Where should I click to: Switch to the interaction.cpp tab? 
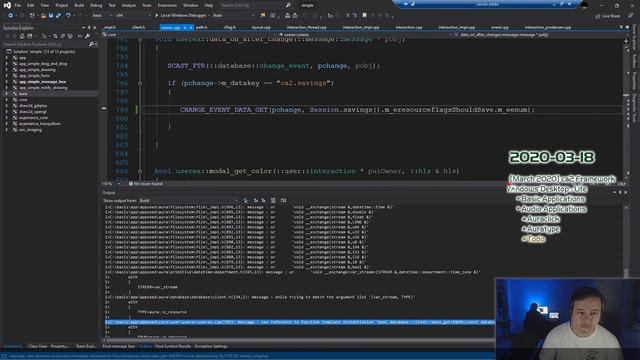pyautogui.click(x=409, y=27)
